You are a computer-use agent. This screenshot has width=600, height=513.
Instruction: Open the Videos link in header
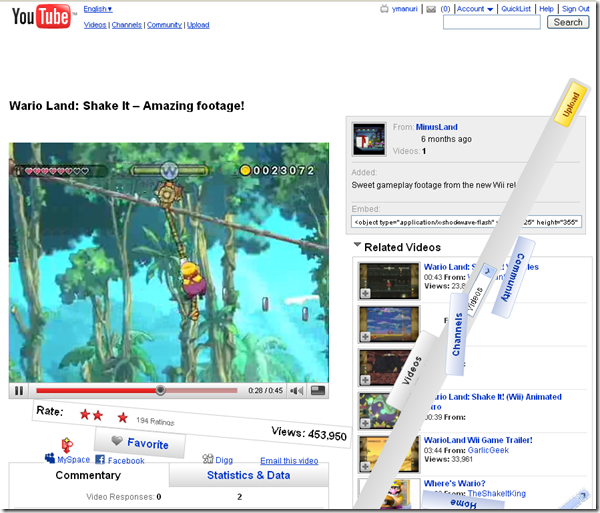(95, 25)
